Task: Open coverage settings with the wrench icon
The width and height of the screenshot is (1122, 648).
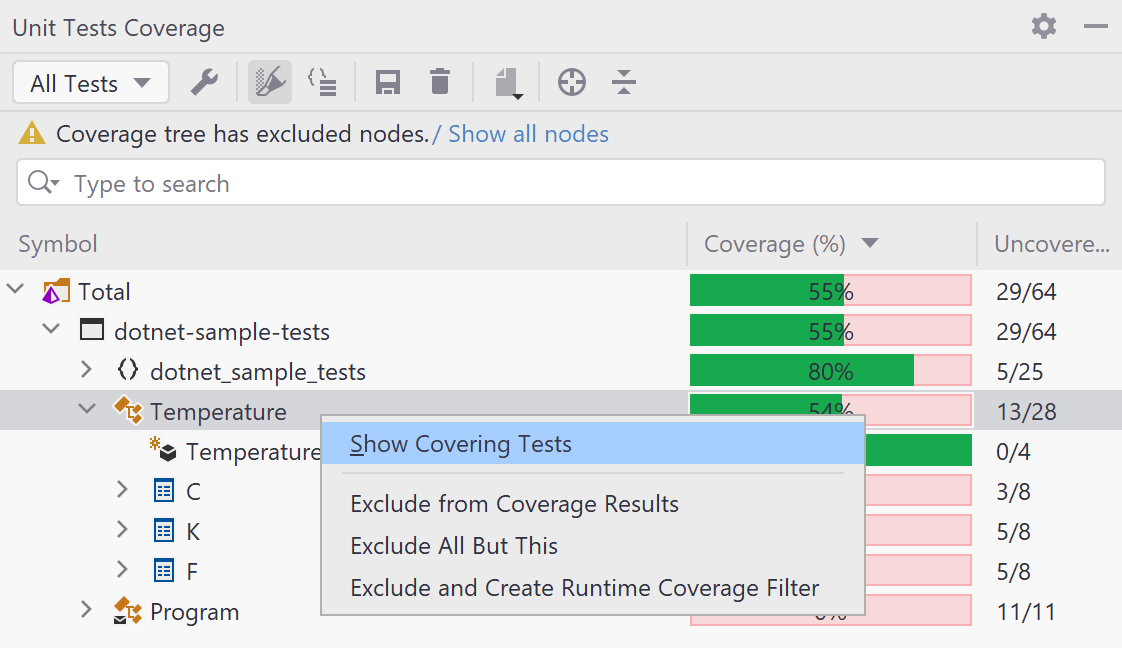Action: tap(204, 82)
